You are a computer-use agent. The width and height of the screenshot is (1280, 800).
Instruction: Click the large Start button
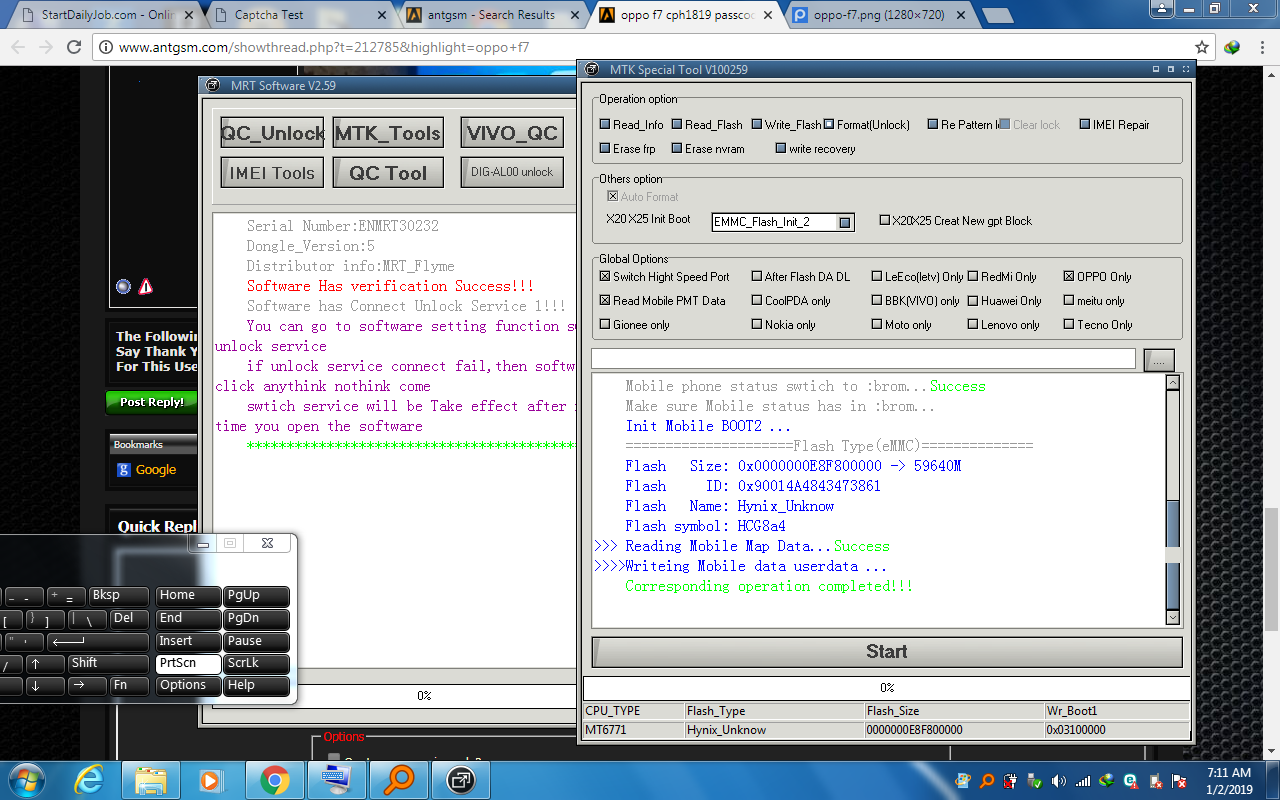point(887,652)
